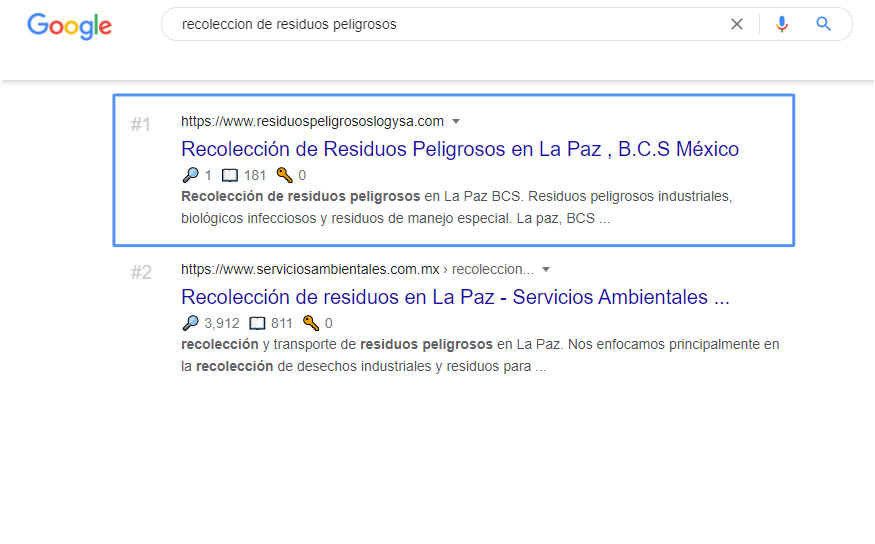Clear the search query with the X icon
Screen dimensions: 875x544
tap(737, 24)
